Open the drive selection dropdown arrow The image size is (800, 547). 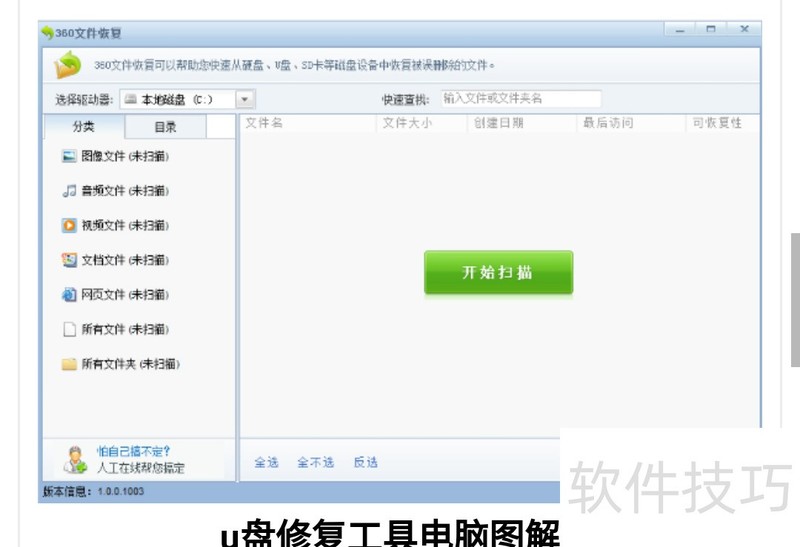(246, 99)
